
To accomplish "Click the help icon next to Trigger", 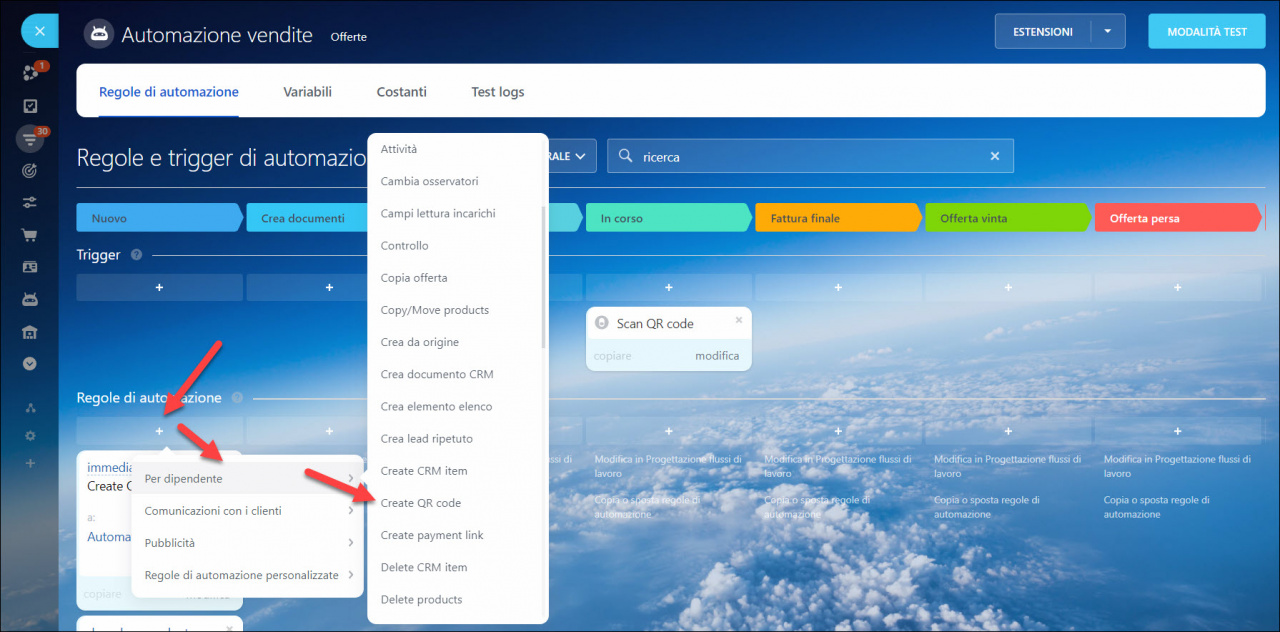I will pyautogui.click(x=136, y=255).
